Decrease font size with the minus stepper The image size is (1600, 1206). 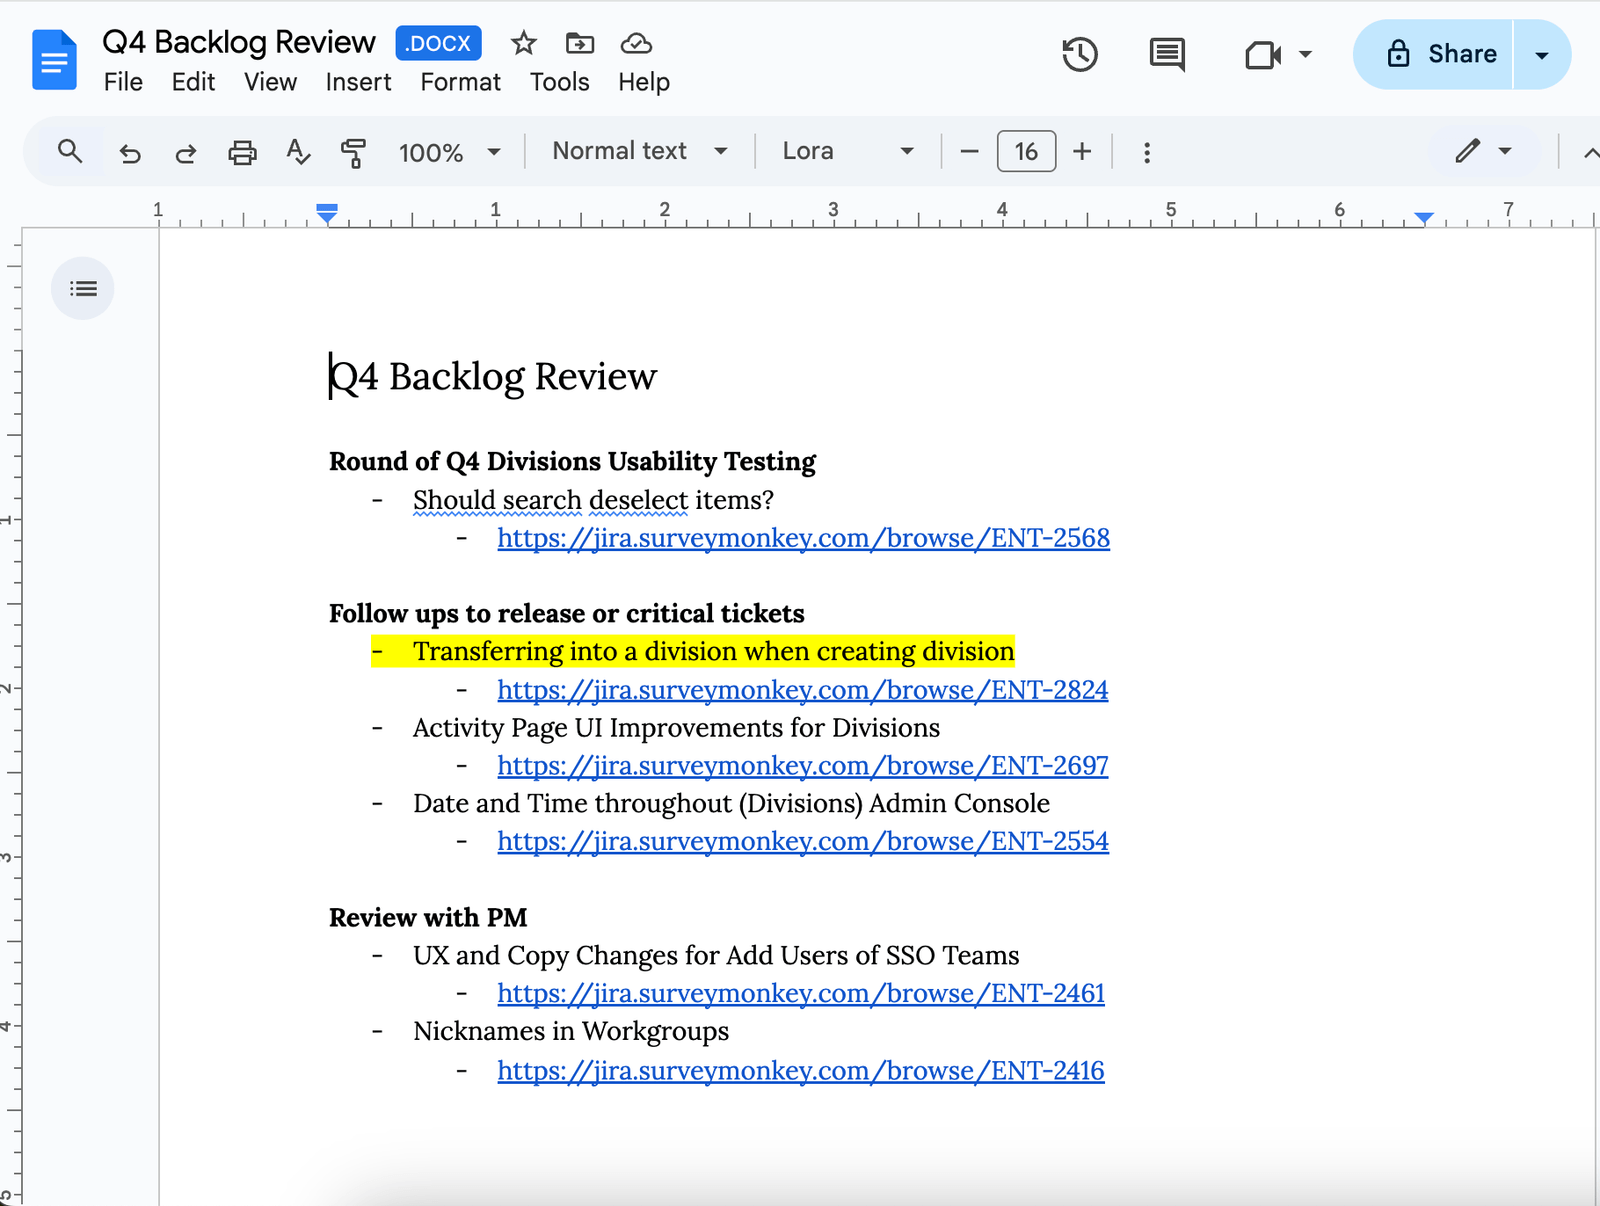[x=968, y=152]
